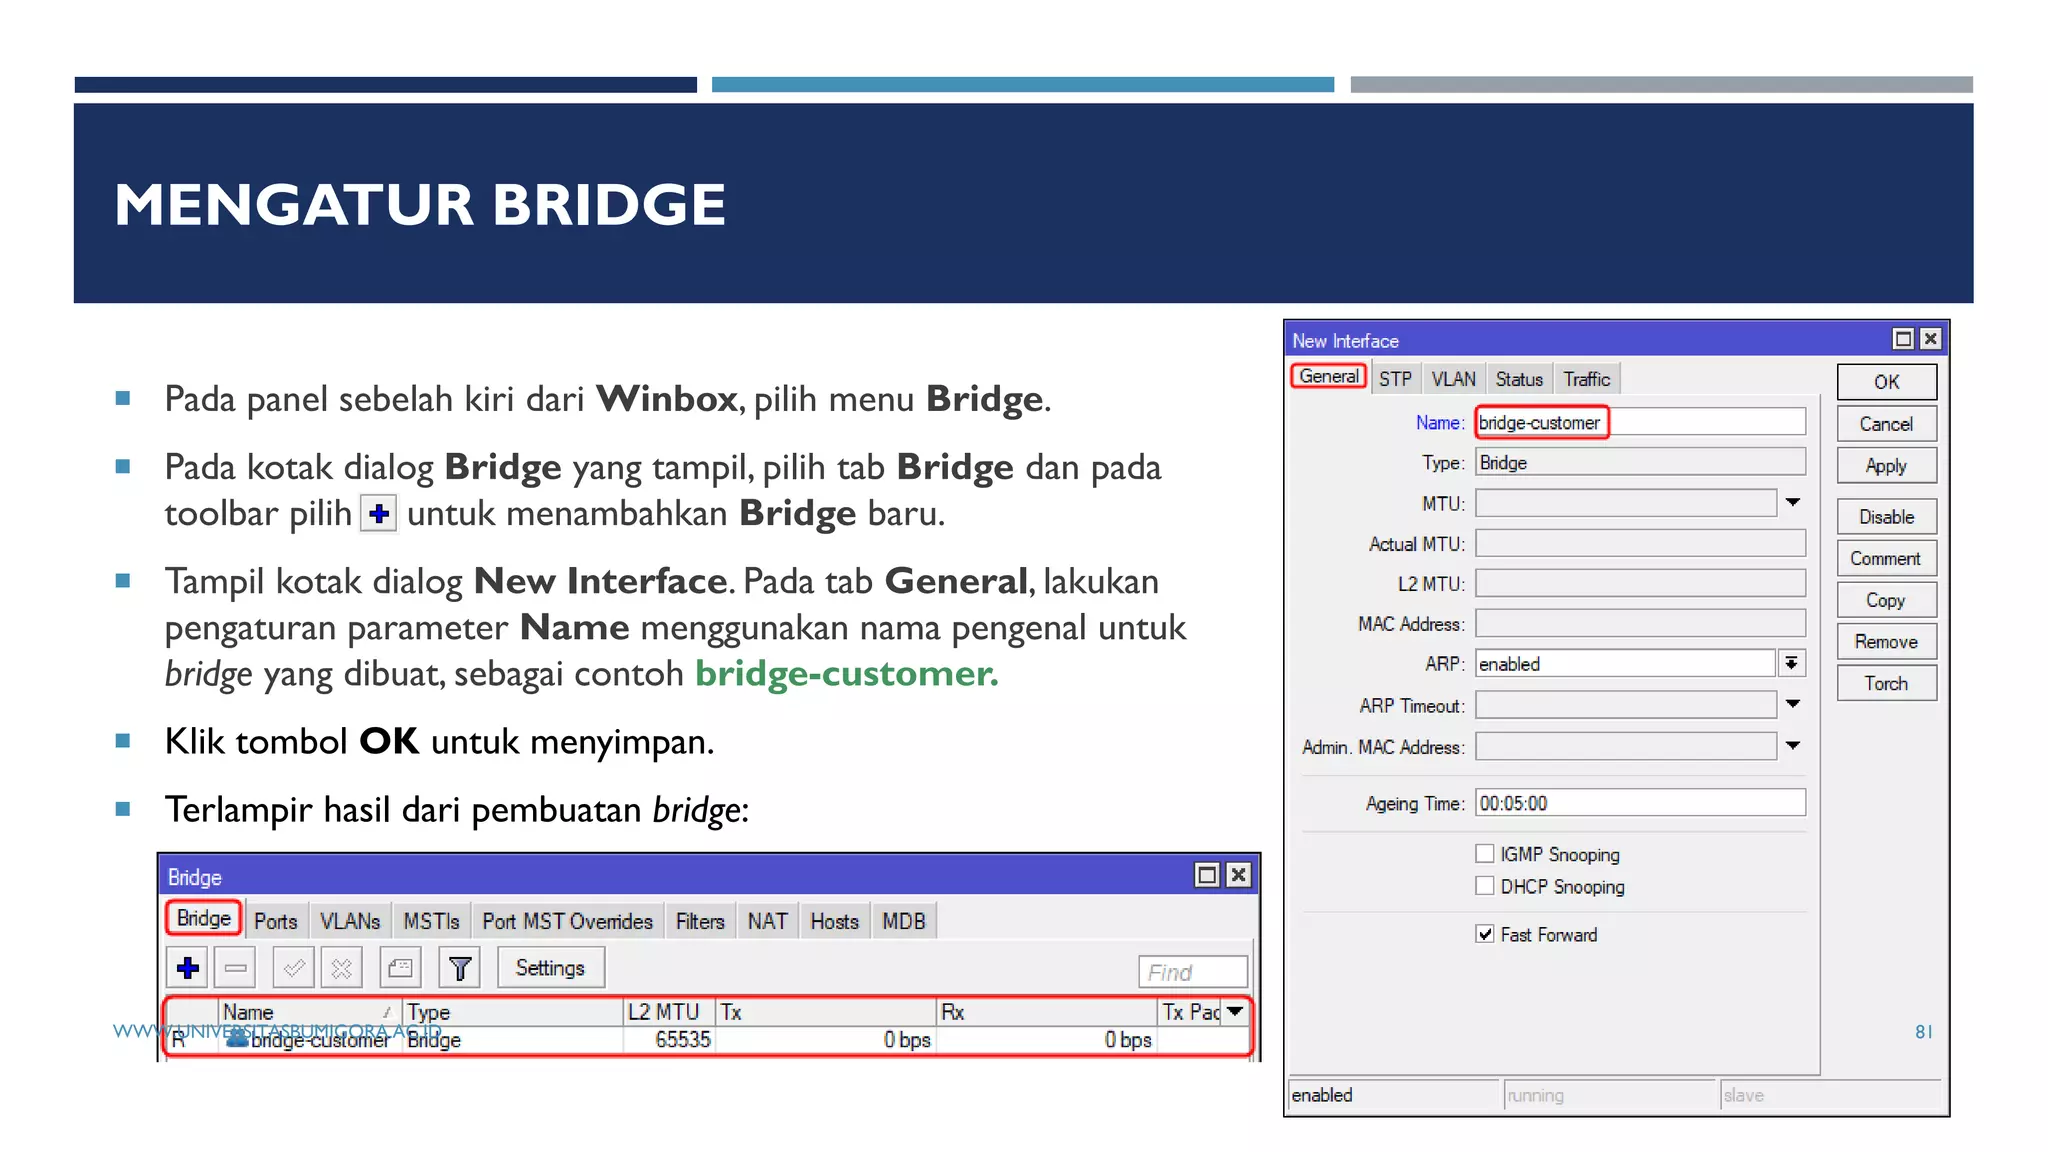Screen dimensions: 2048x1152
Task: Click the Remove button
Action: tap(1887, 642)
